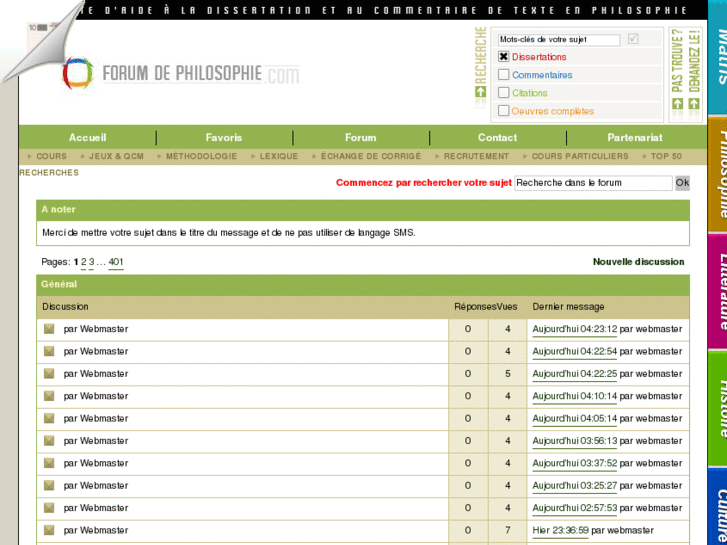Go to page 3 of discussions
The height and width of the screenshot is (545, 727).
pyautogui.click(x=91, y=262)
